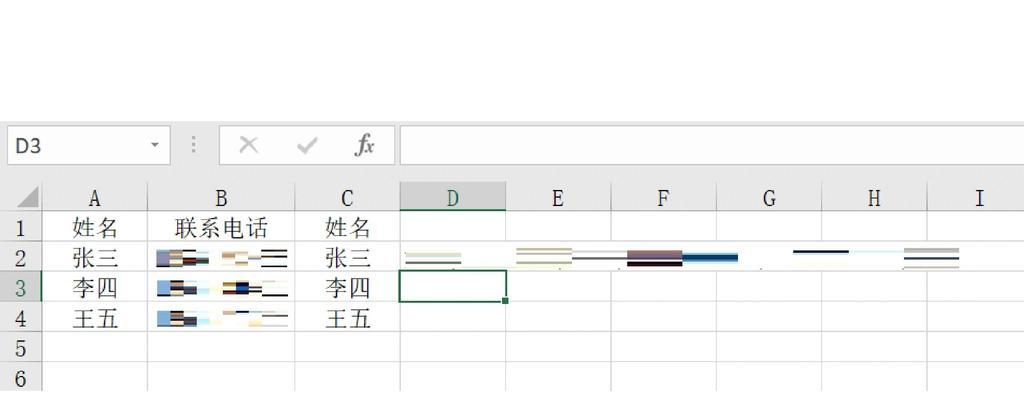The height and width of the screenshot is (400, 1024).
Task: Select row 1 header
Action: (20, 228)
